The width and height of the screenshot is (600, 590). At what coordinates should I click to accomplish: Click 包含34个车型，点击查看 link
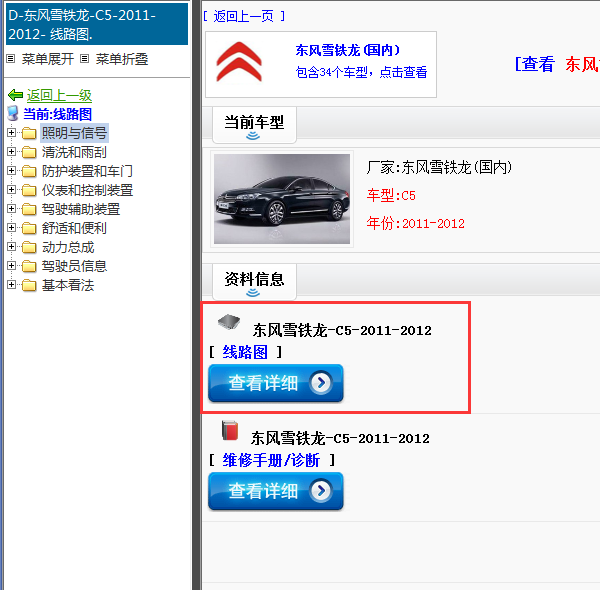[x=361, y=72]
